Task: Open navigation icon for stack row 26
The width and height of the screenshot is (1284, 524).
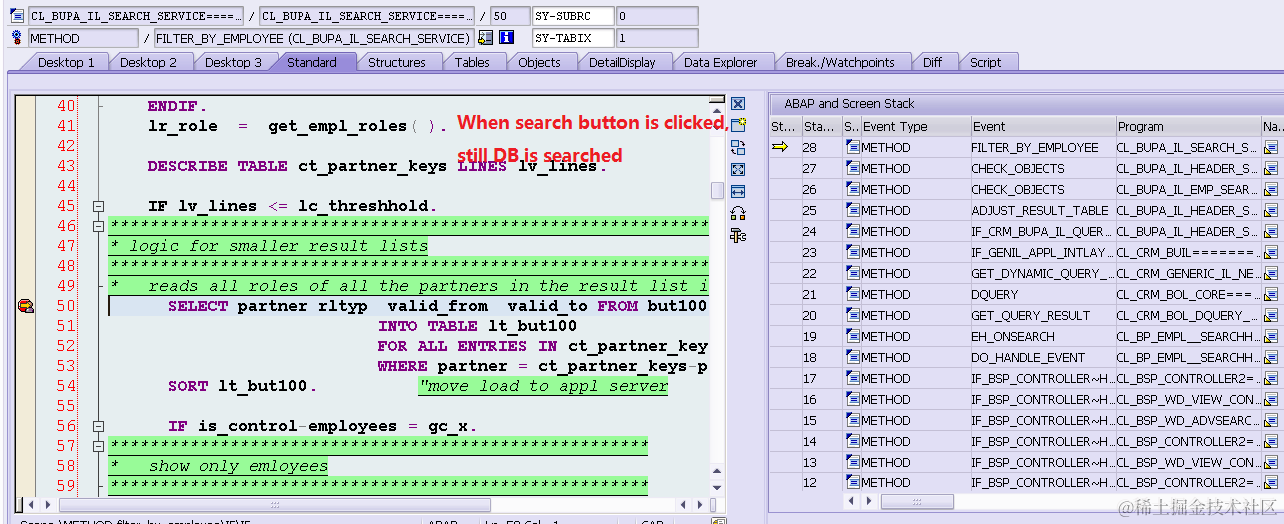Action: (1272, 189)
